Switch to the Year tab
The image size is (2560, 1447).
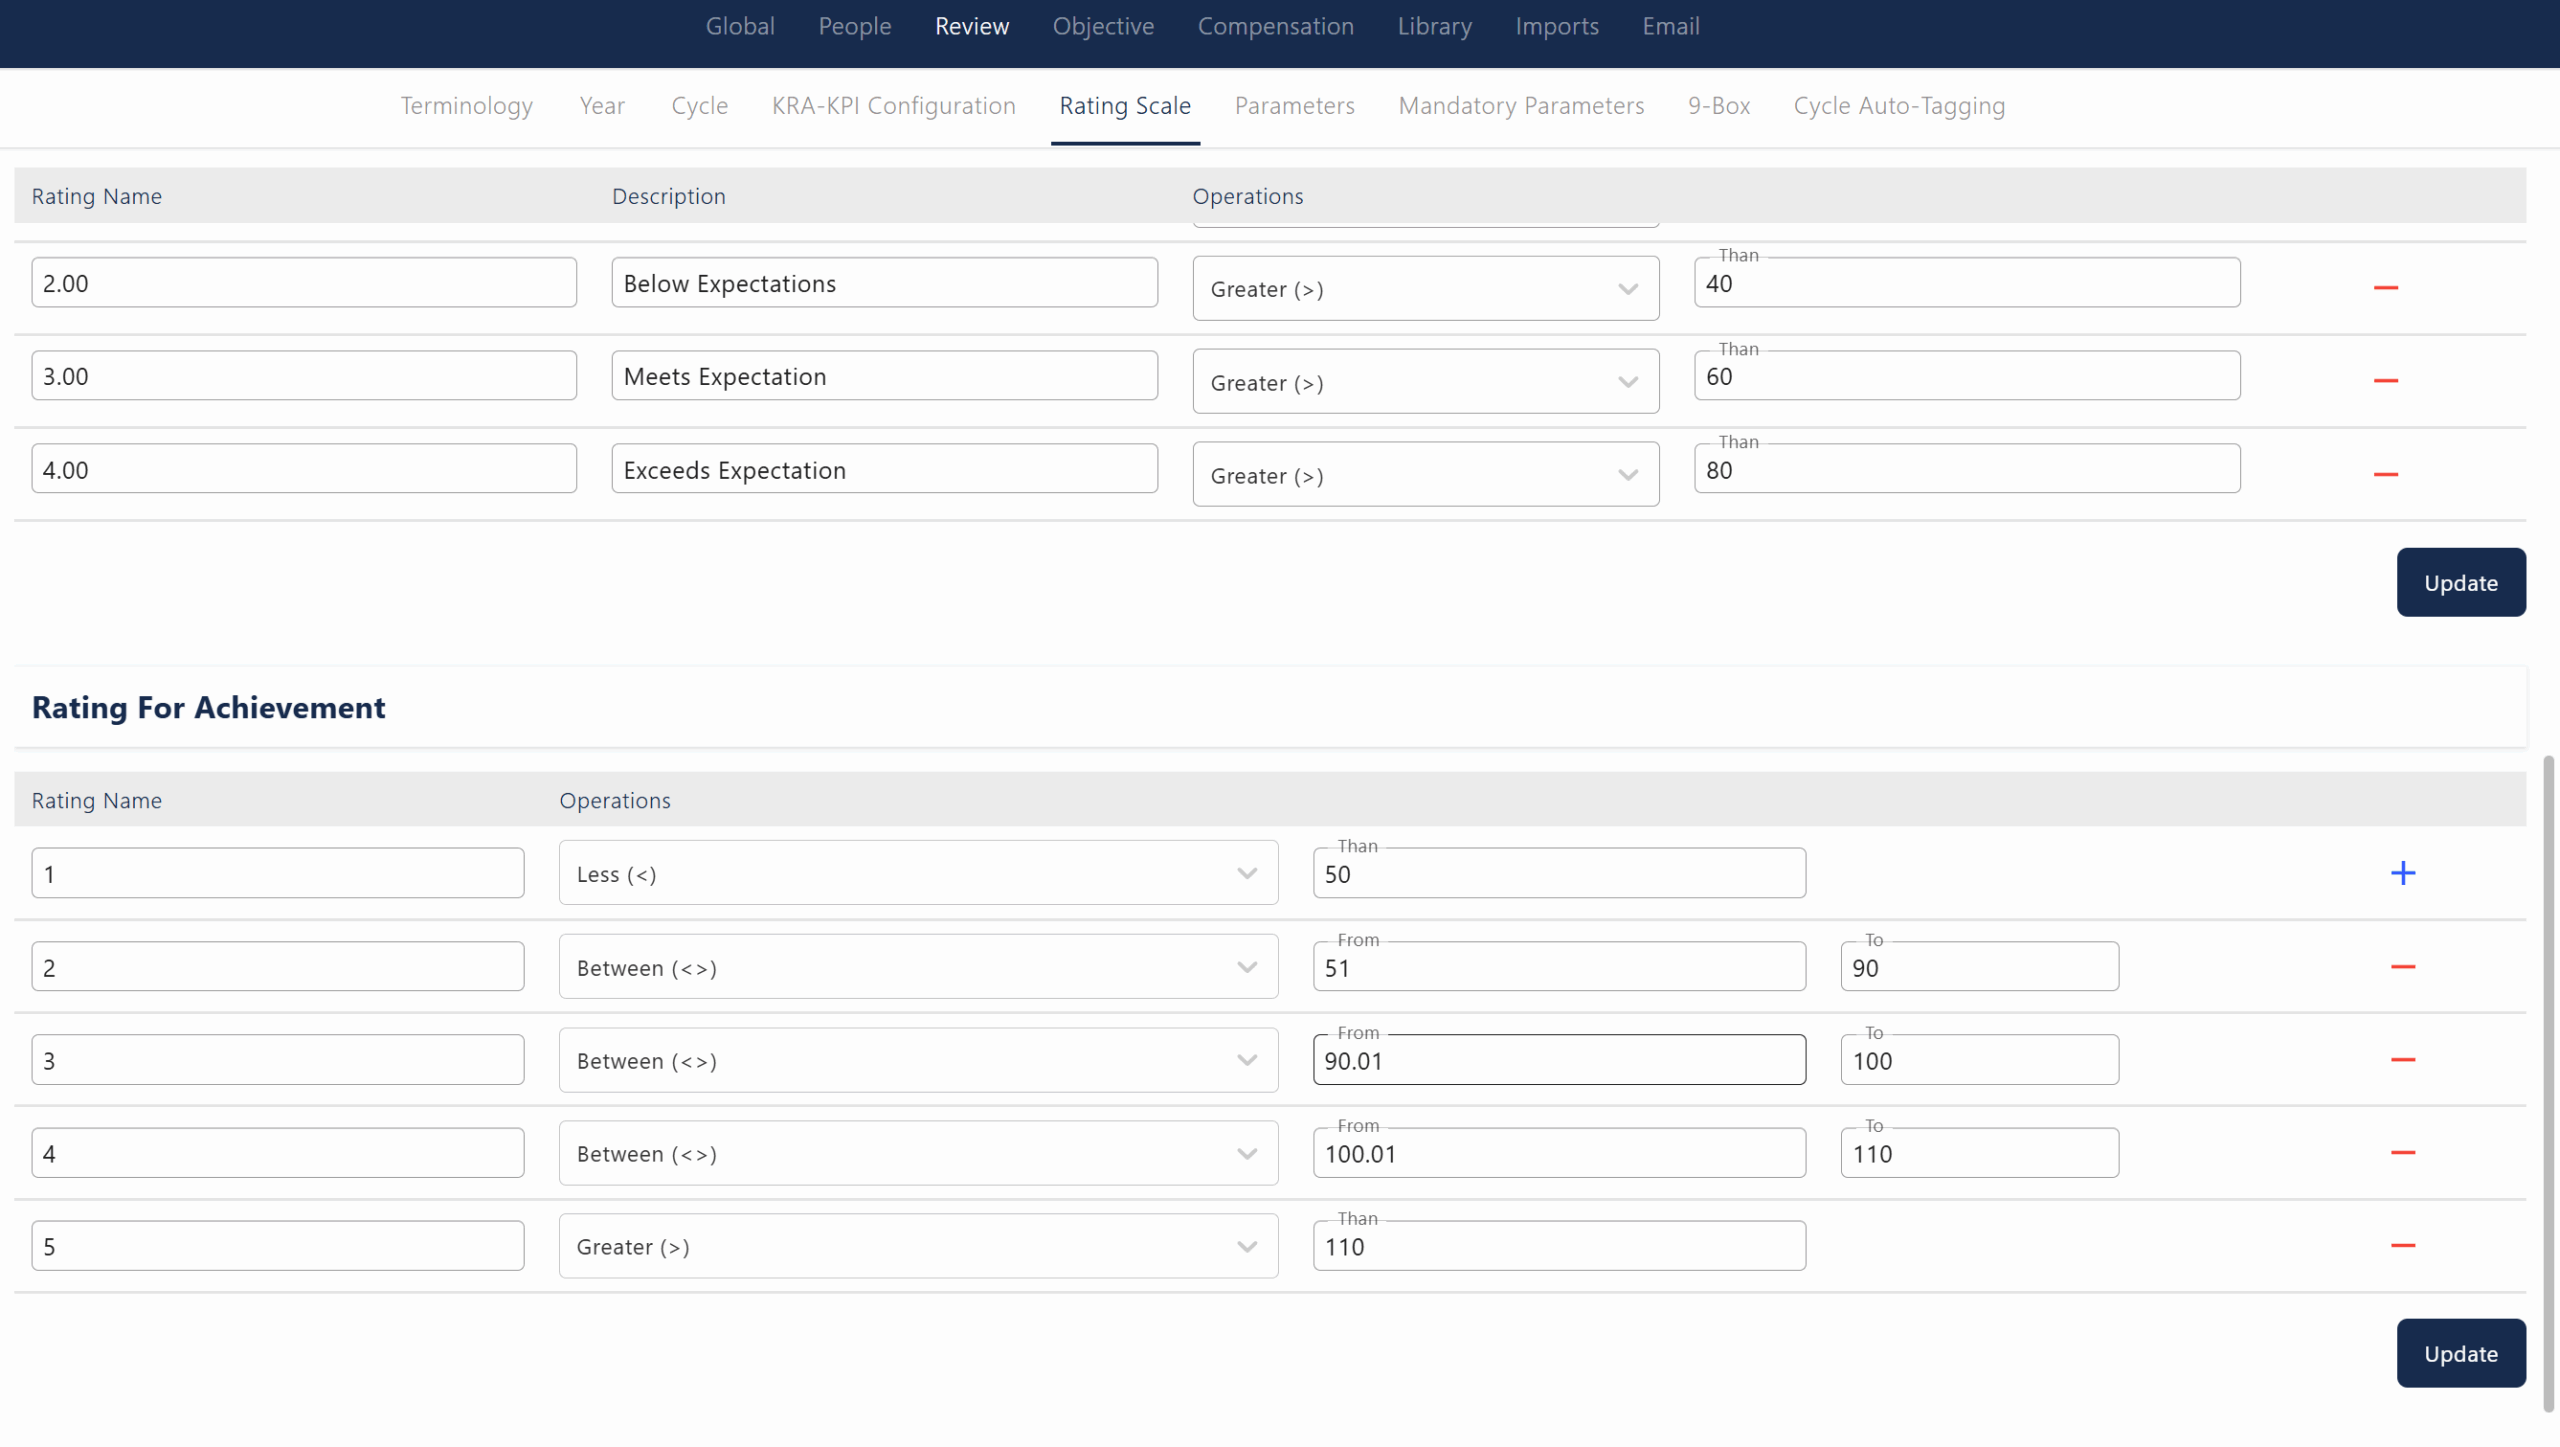[x=602, y=106]
